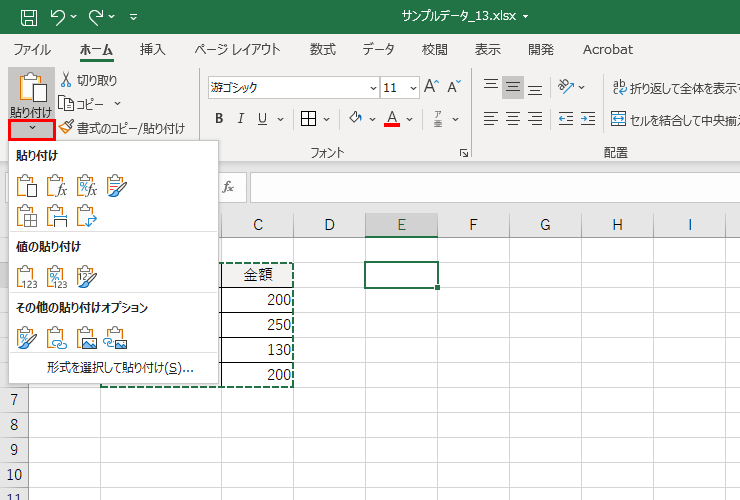Click the コピー button
740x500 pixels.
tap(82, 103)
